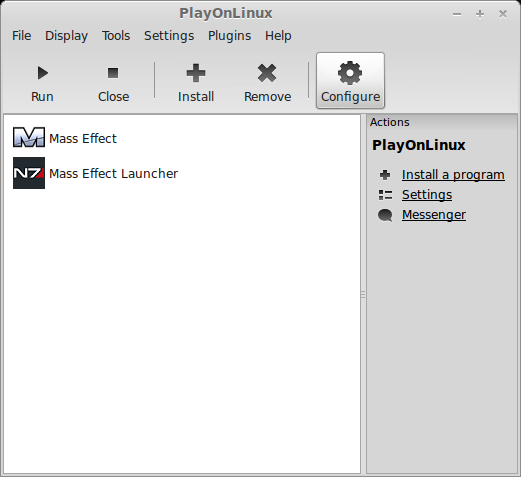Image resolution: width=521 pixels, height=477 pixels.
Task: Open the Messenger link
Action: pos(434,215)
